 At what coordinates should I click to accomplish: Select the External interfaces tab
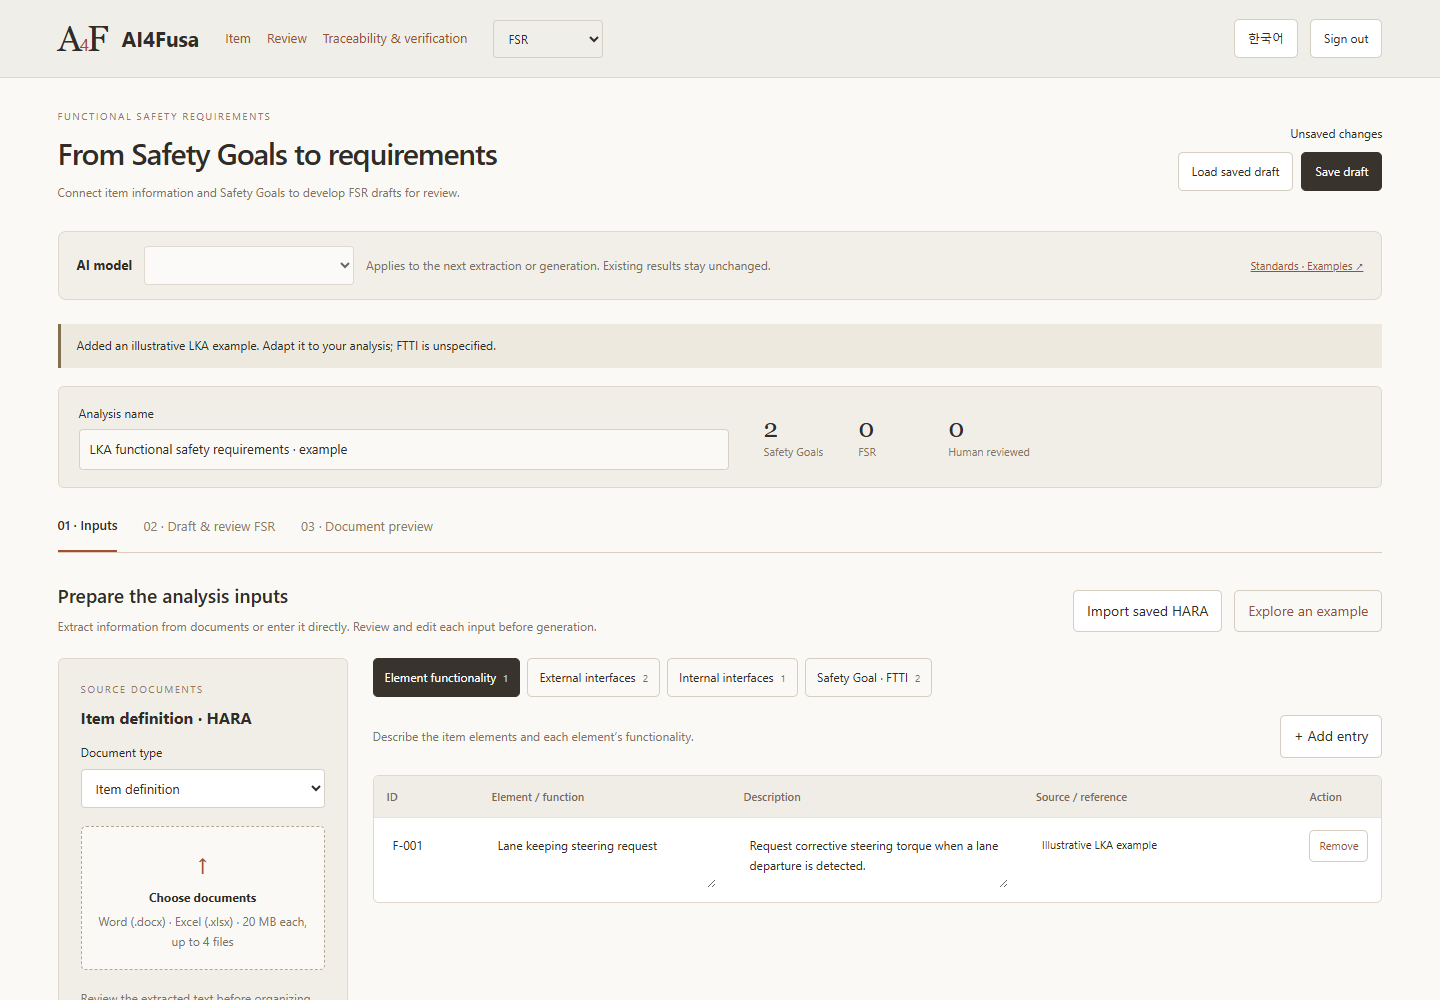point(594,678)
